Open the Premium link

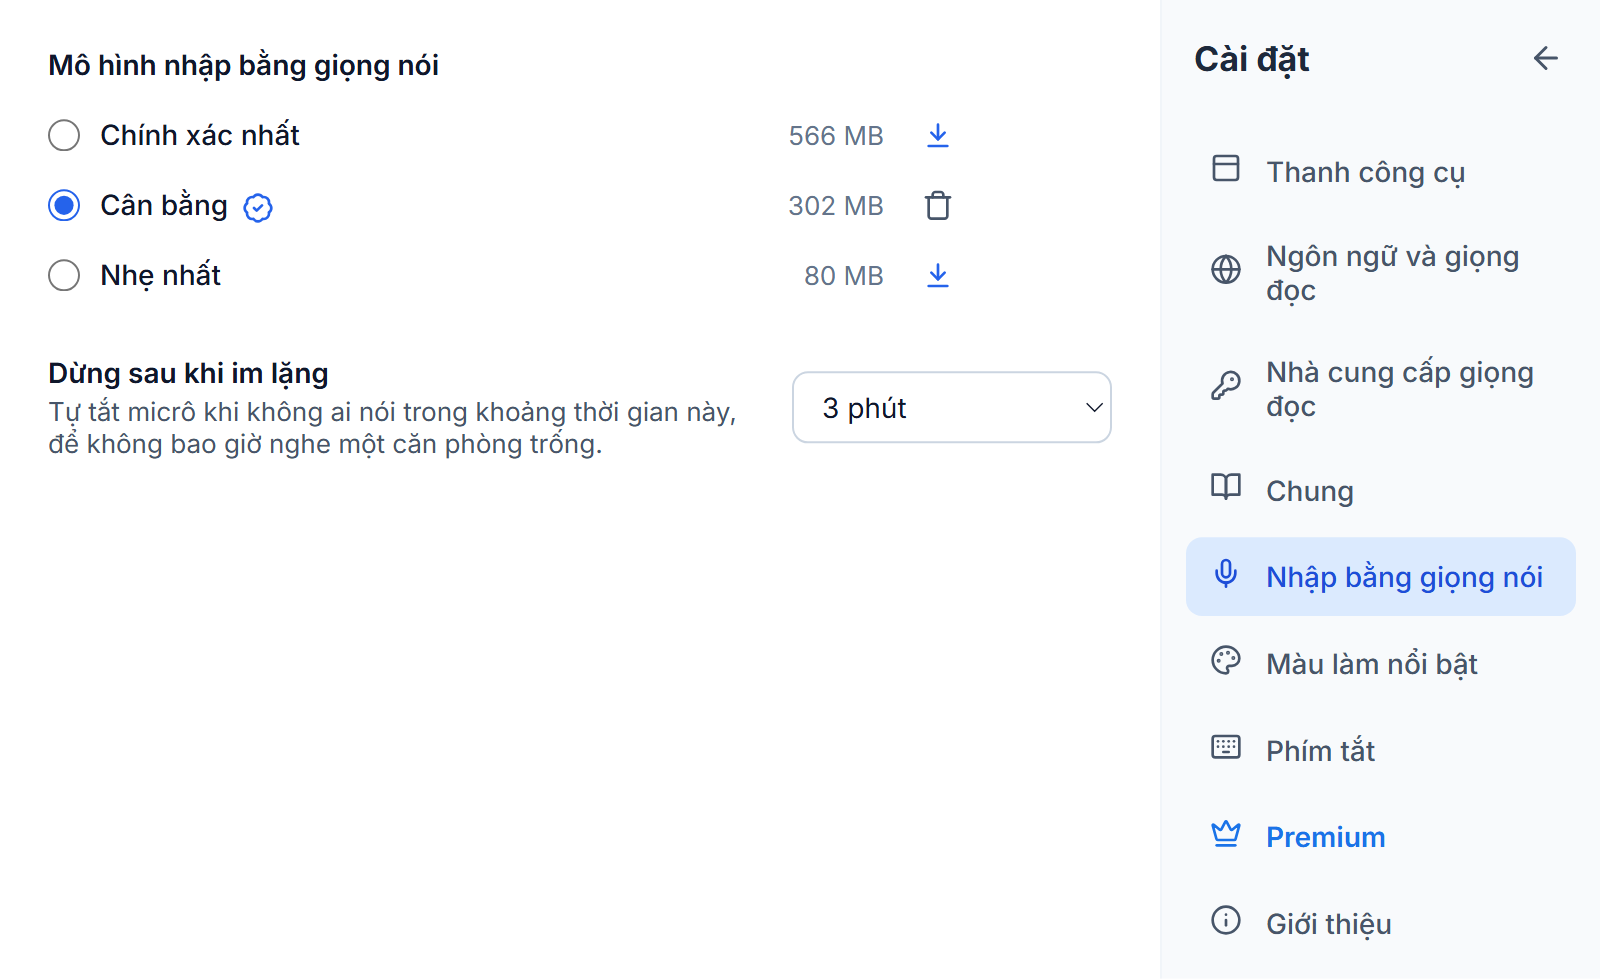point(1380,837)
